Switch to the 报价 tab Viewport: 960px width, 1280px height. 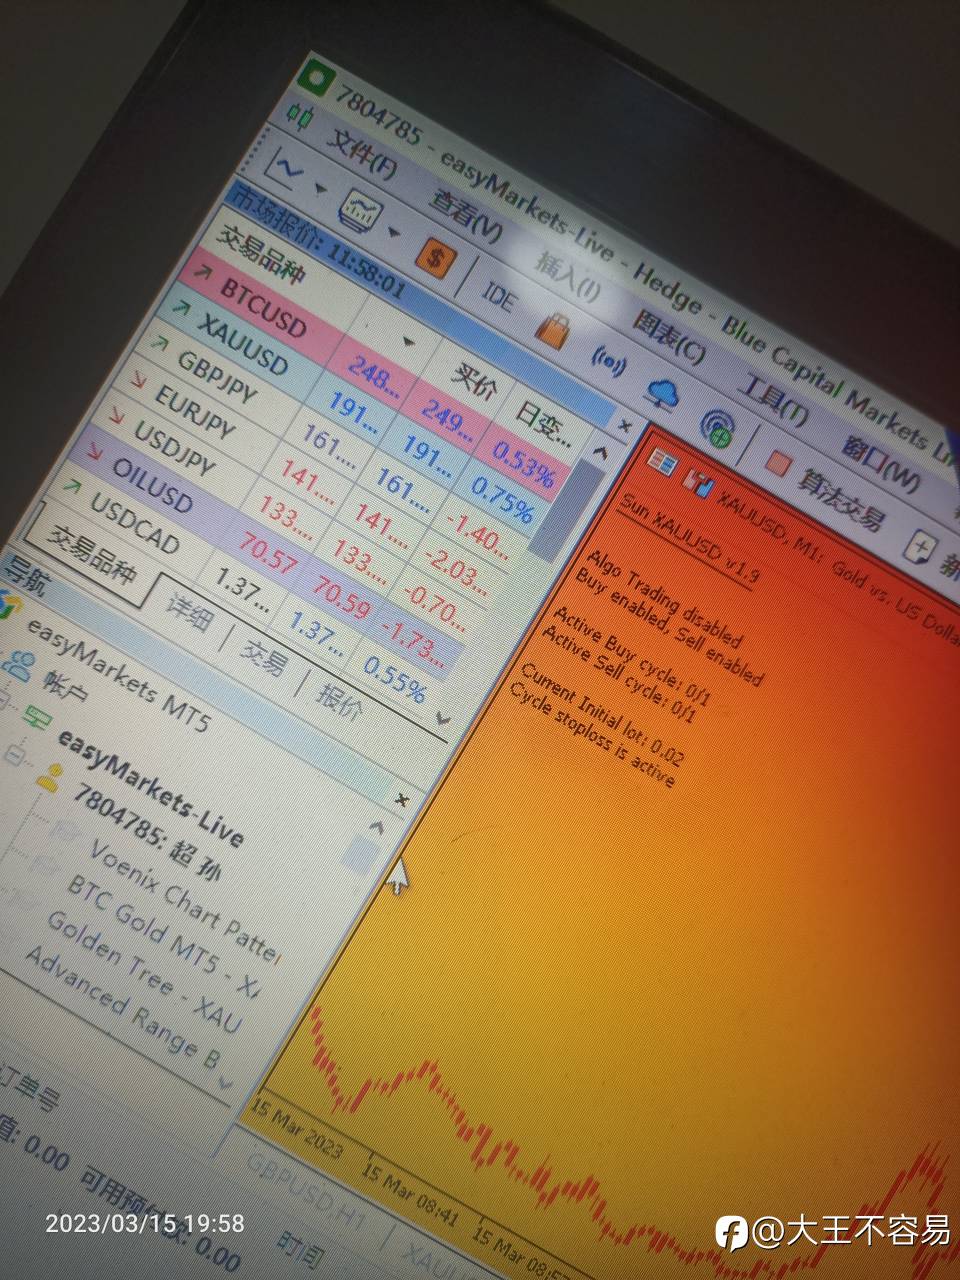tap(339, 702)
